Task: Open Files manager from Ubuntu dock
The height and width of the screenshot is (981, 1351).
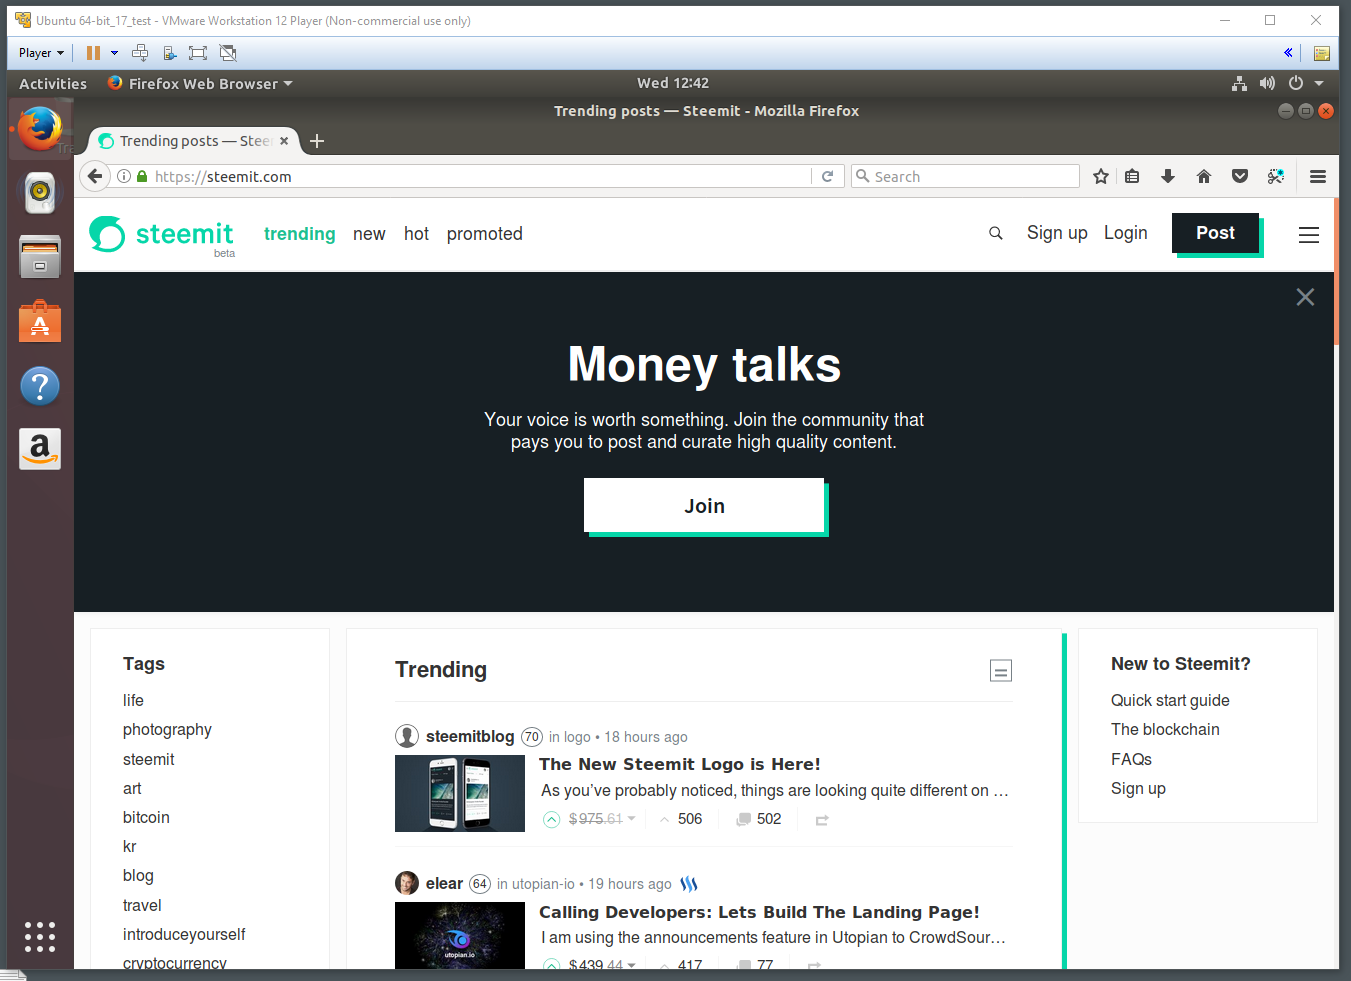Action: point(40,257)
